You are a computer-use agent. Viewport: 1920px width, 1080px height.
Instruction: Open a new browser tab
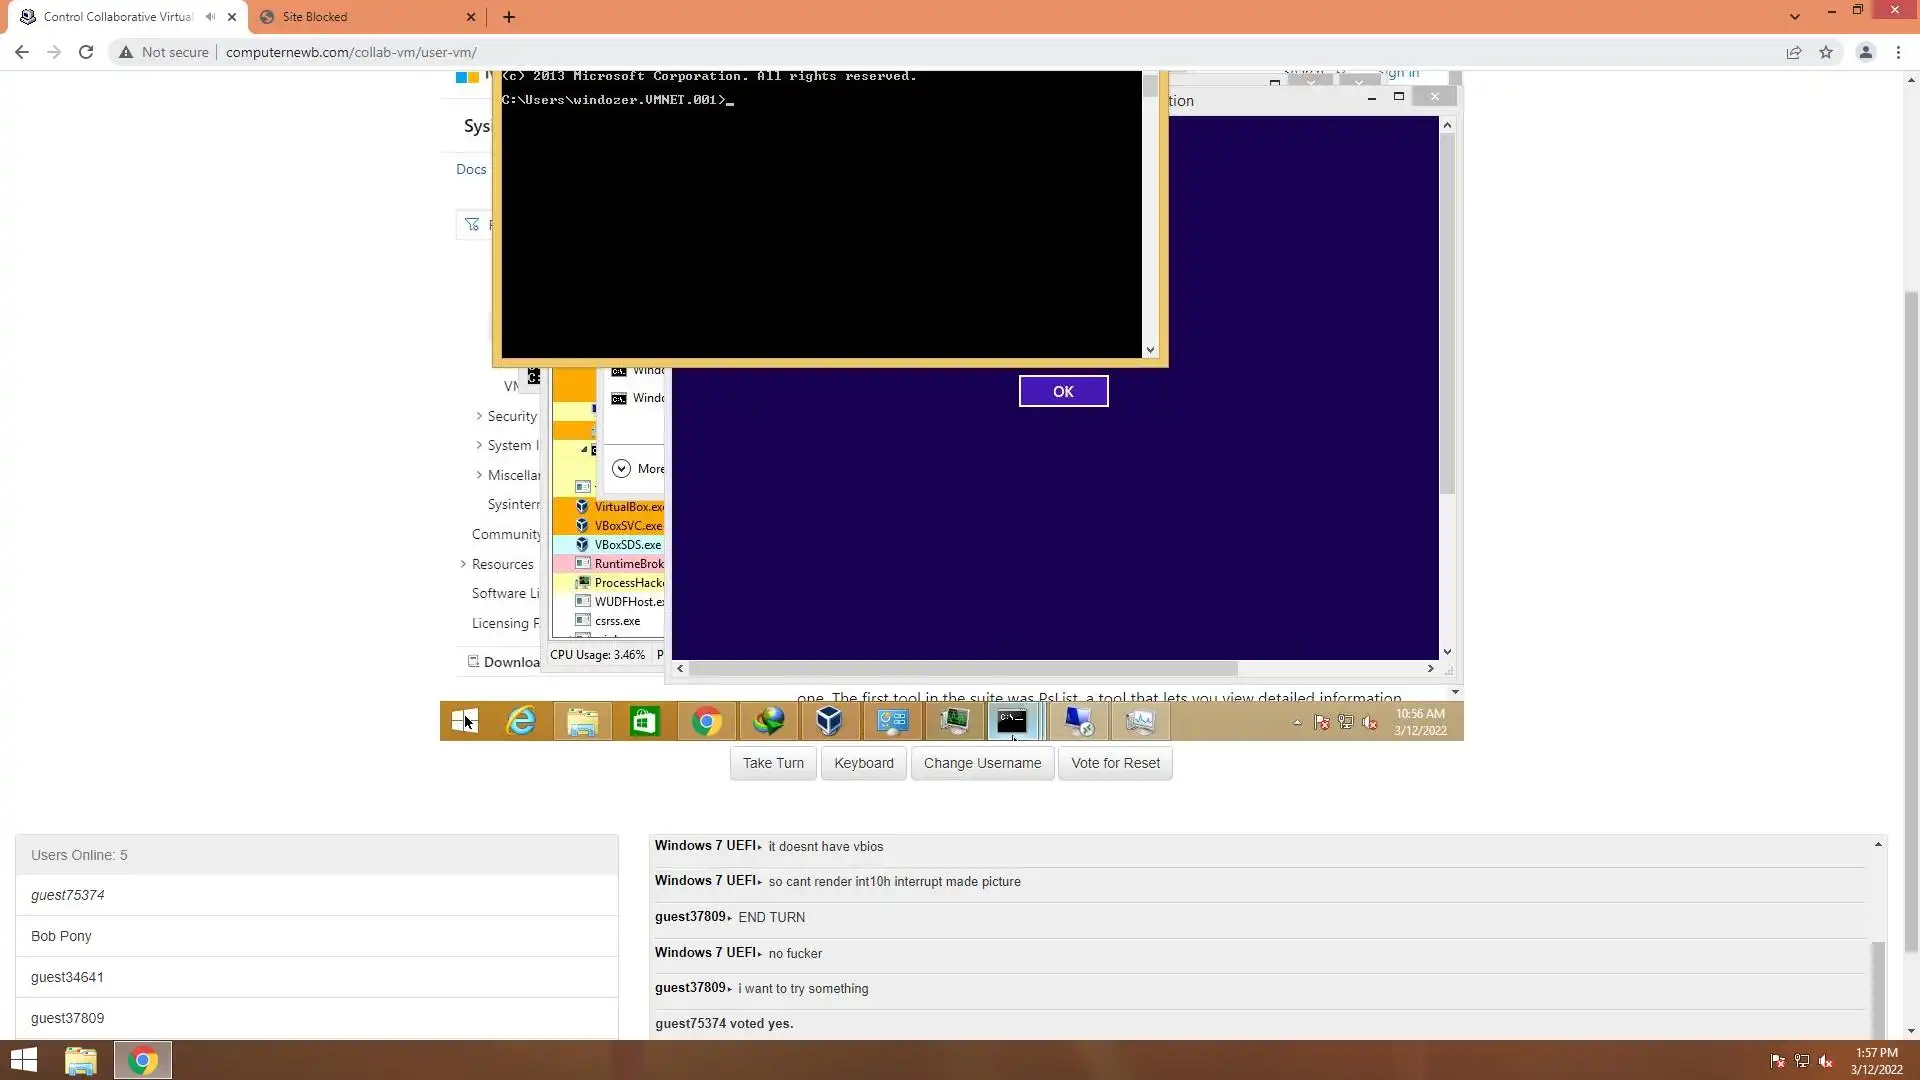coord(509,17)
